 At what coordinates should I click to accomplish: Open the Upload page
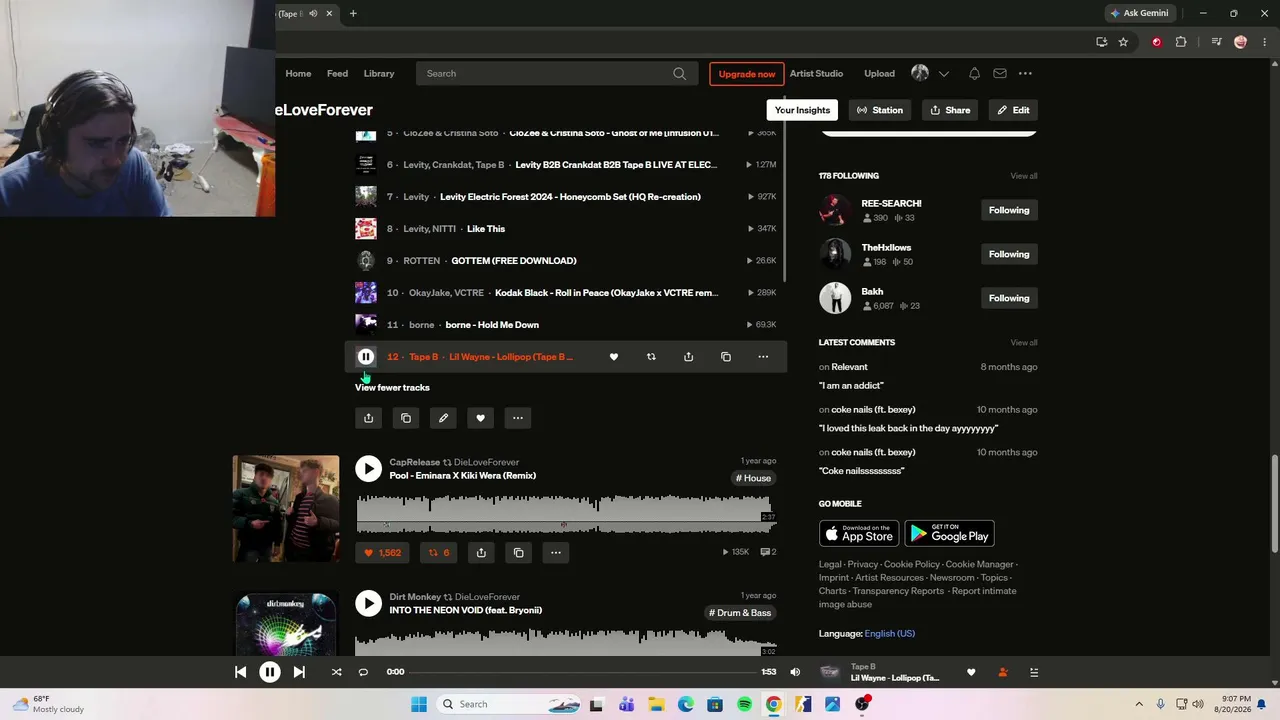(x=880, y=74)
